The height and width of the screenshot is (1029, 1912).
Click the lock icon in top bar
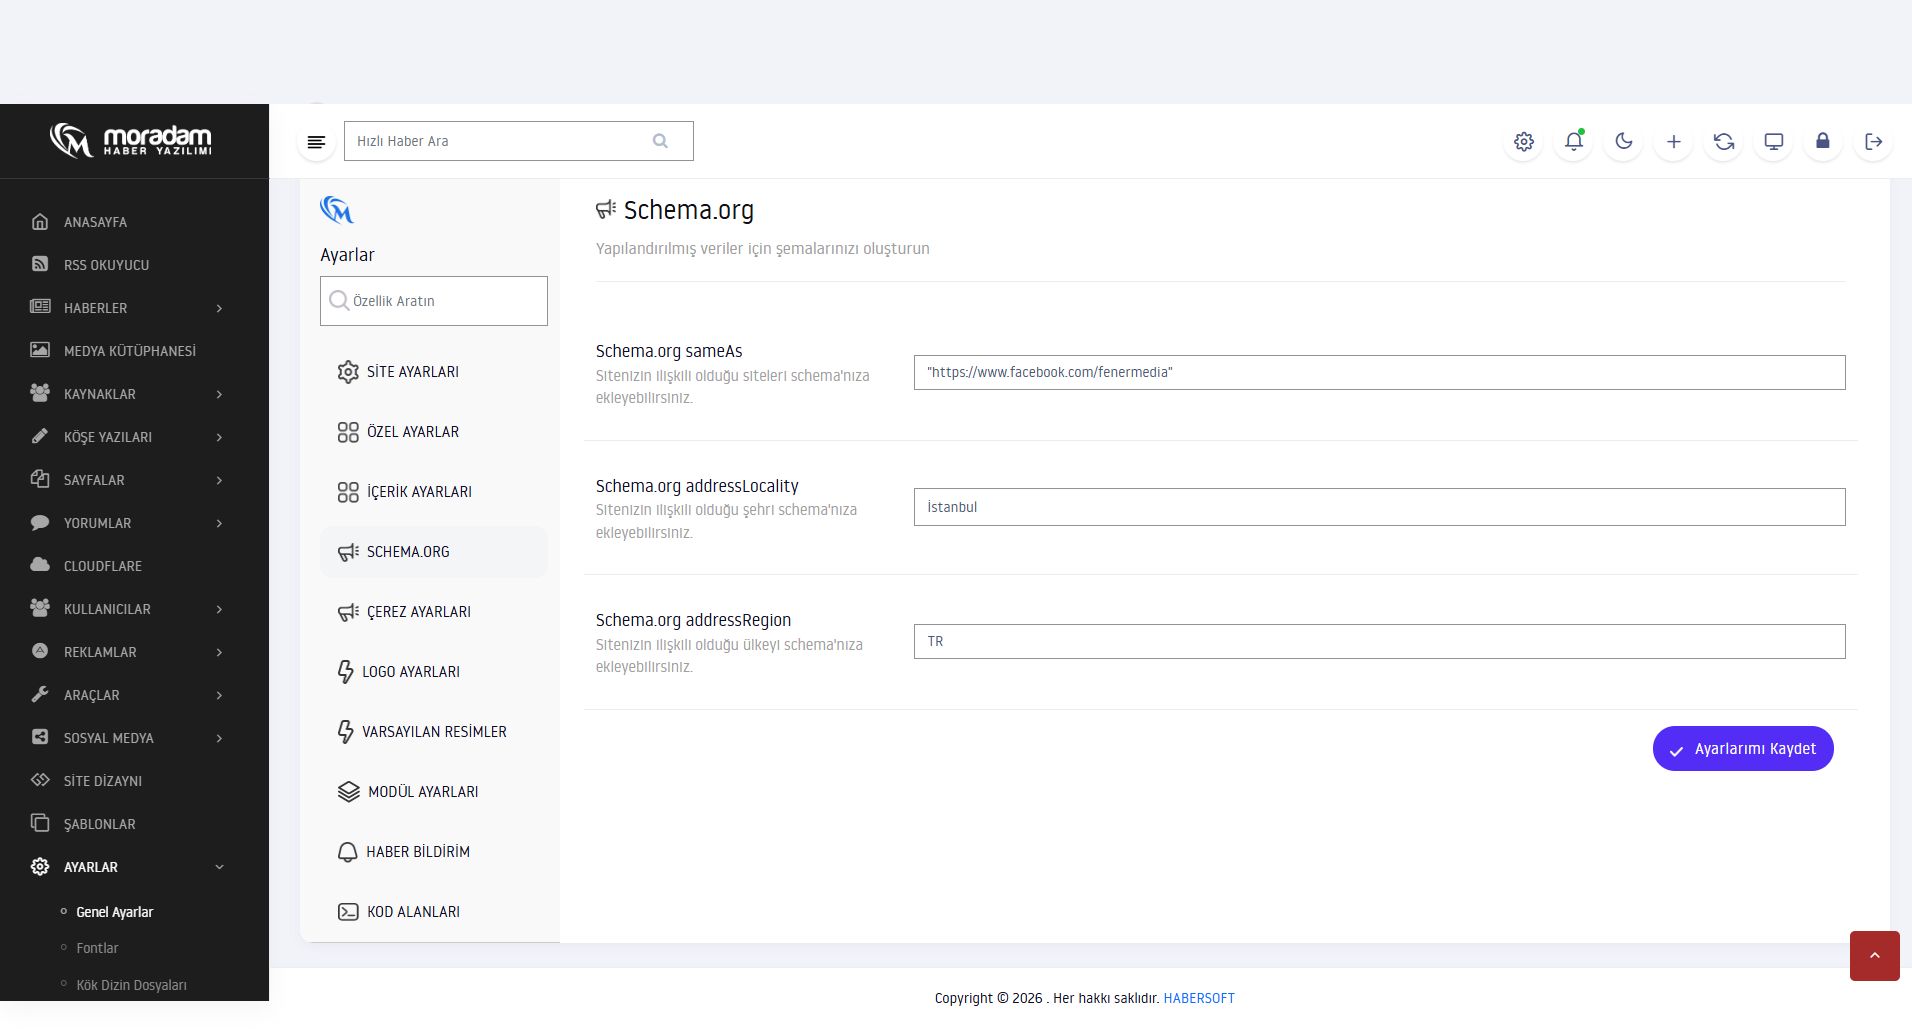(1823, 142)
